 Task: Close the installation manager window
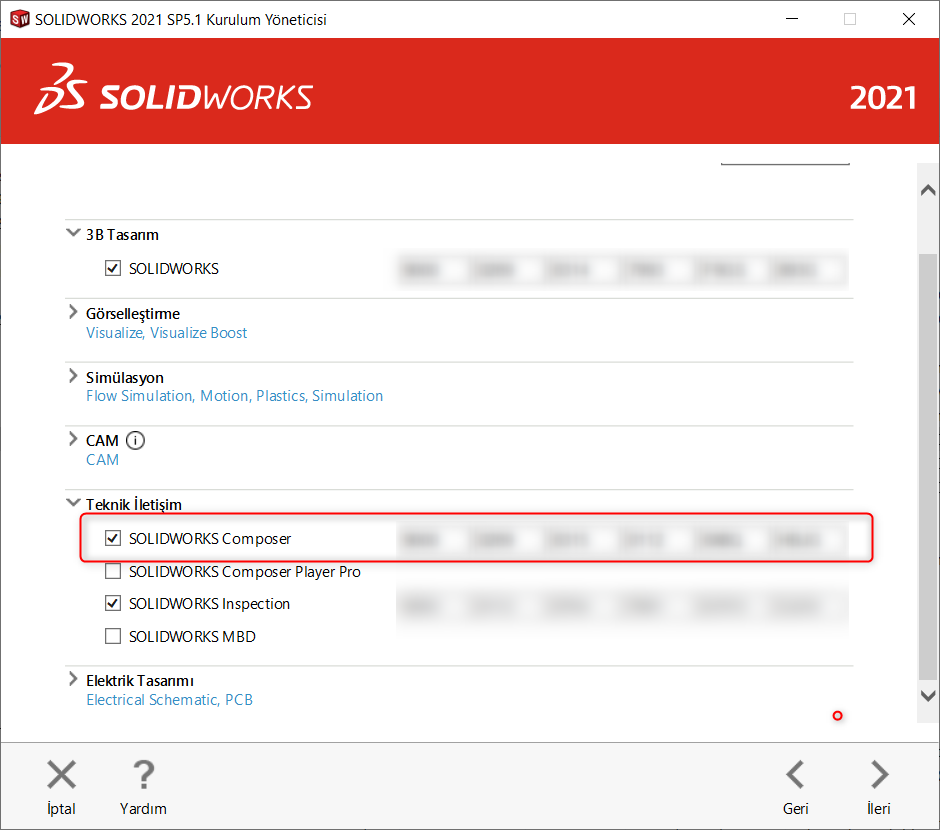(908, 19)
